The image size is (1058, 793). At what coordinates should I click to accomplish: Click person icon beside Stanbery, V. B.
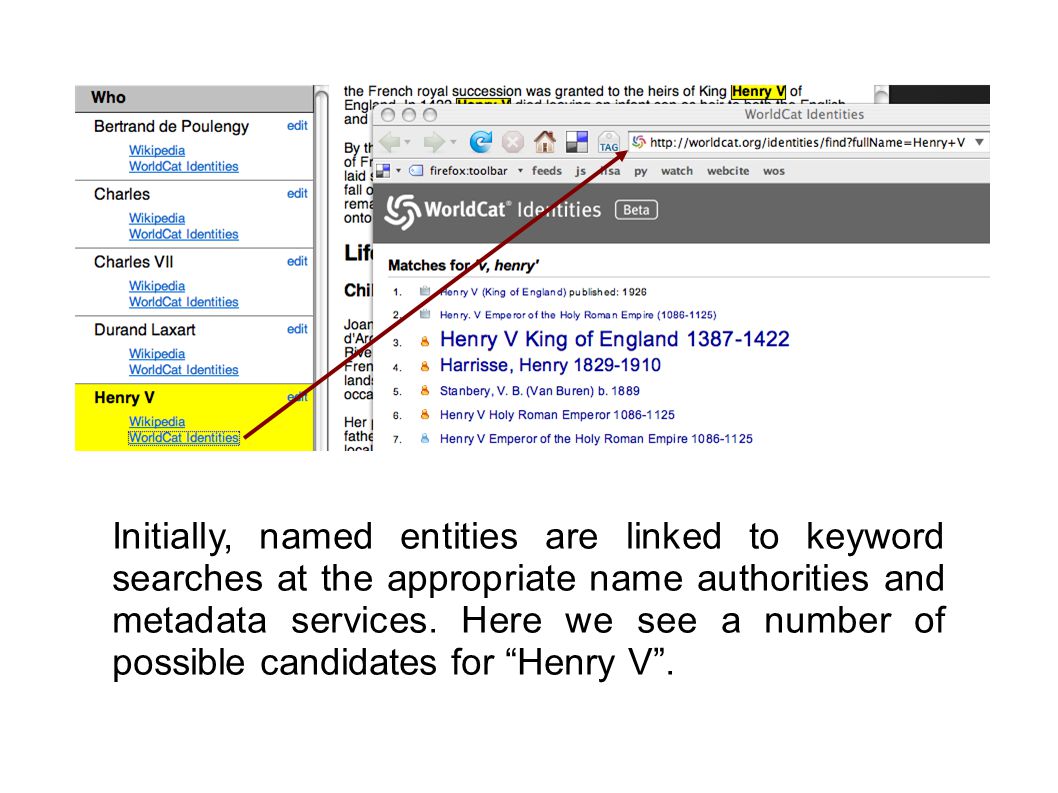click(424, 391)
